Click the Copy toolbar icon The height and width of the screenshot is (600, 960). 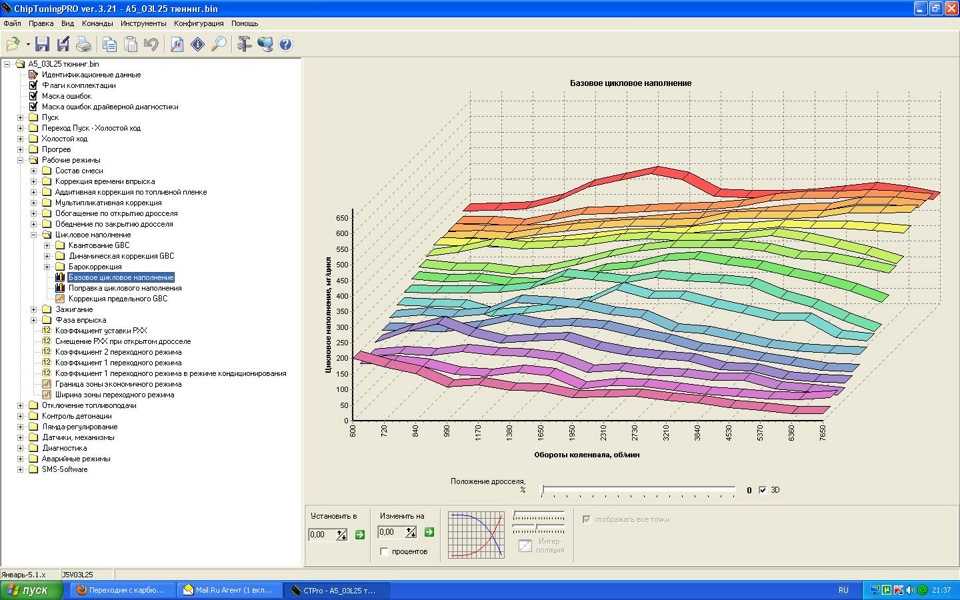click(x=109, y=44)
